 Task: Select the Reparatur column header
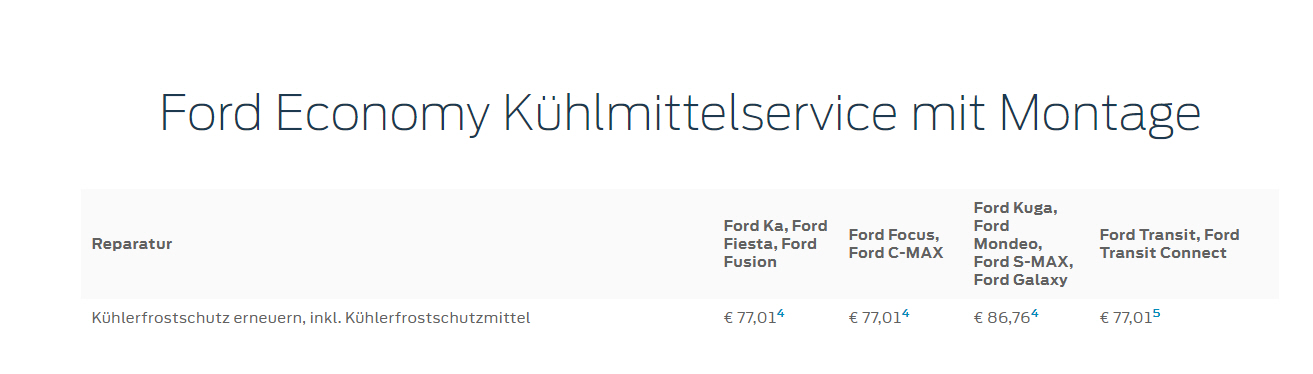pyautogui.click(x=132, y=244)
